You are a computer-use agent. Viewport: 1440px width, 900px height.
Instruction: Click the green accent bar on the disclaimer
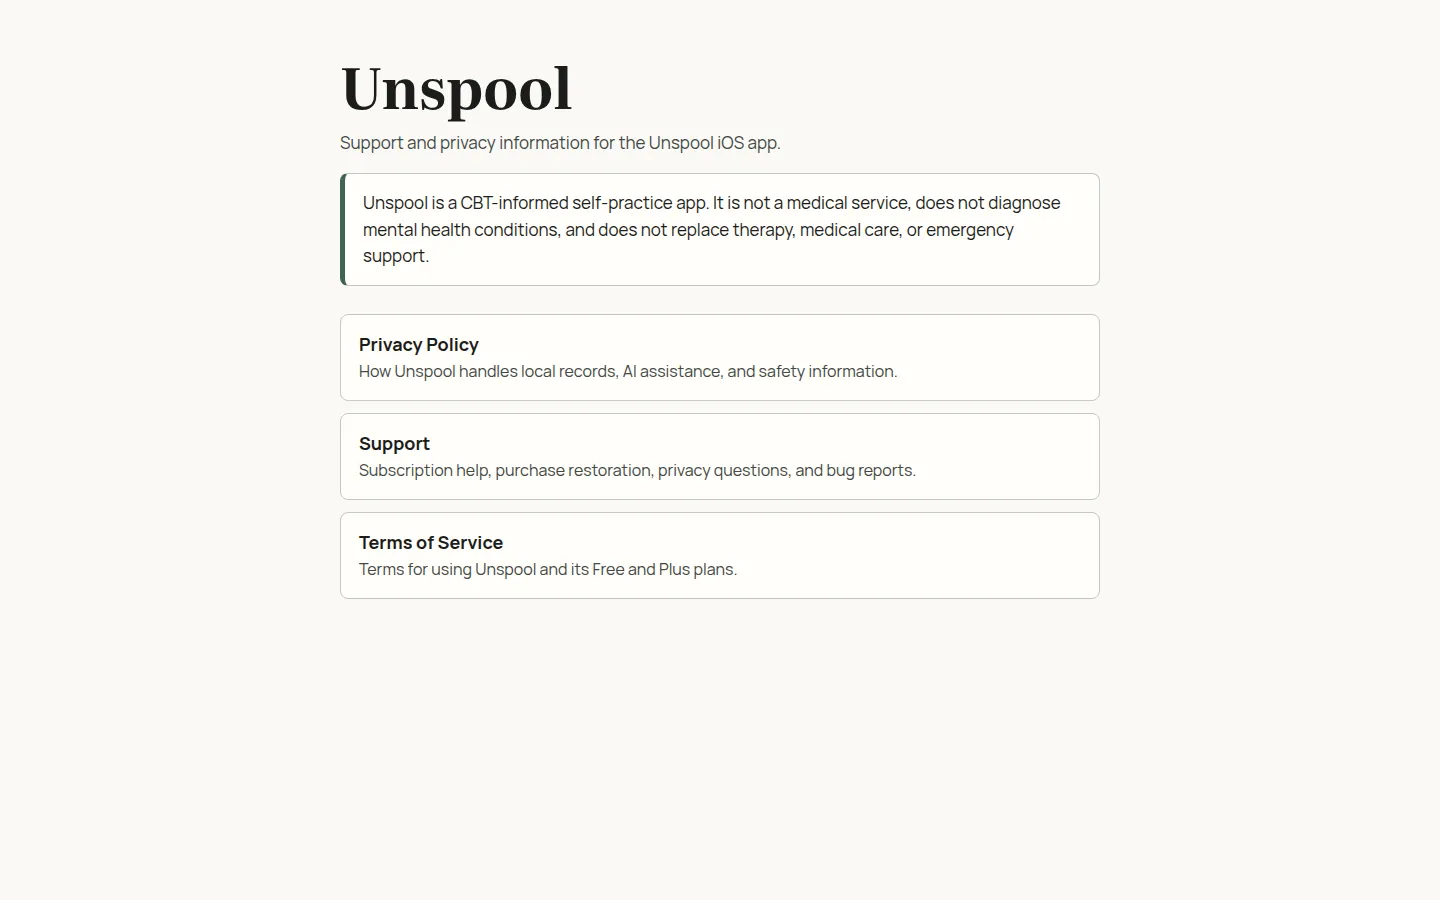pyautogui.click(x=343, y=229)
